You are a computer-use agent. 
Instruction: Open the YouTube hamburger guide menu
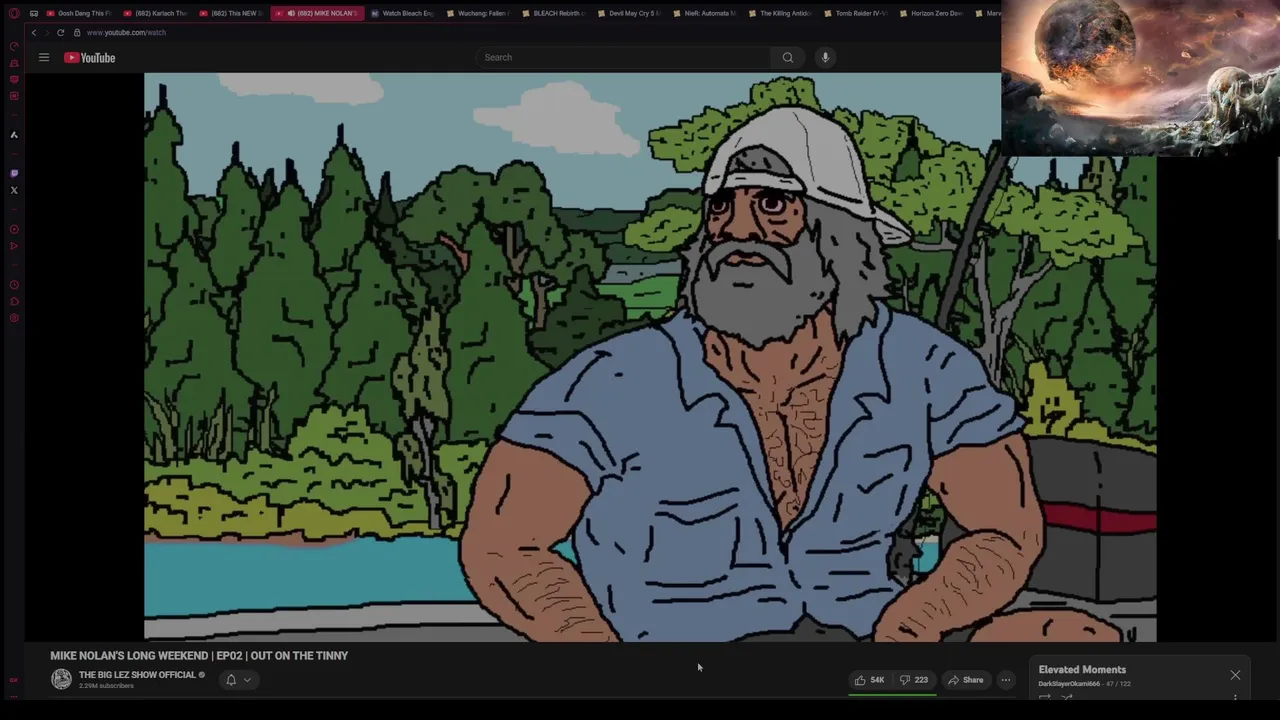[44, 57]
